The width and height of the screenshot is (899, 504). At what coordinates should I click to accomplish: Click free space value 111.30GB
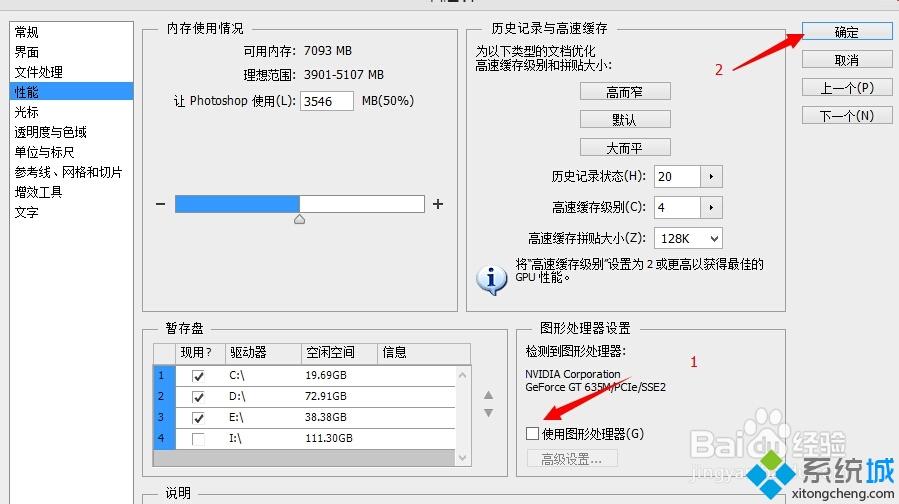click(x=329, y=439)
